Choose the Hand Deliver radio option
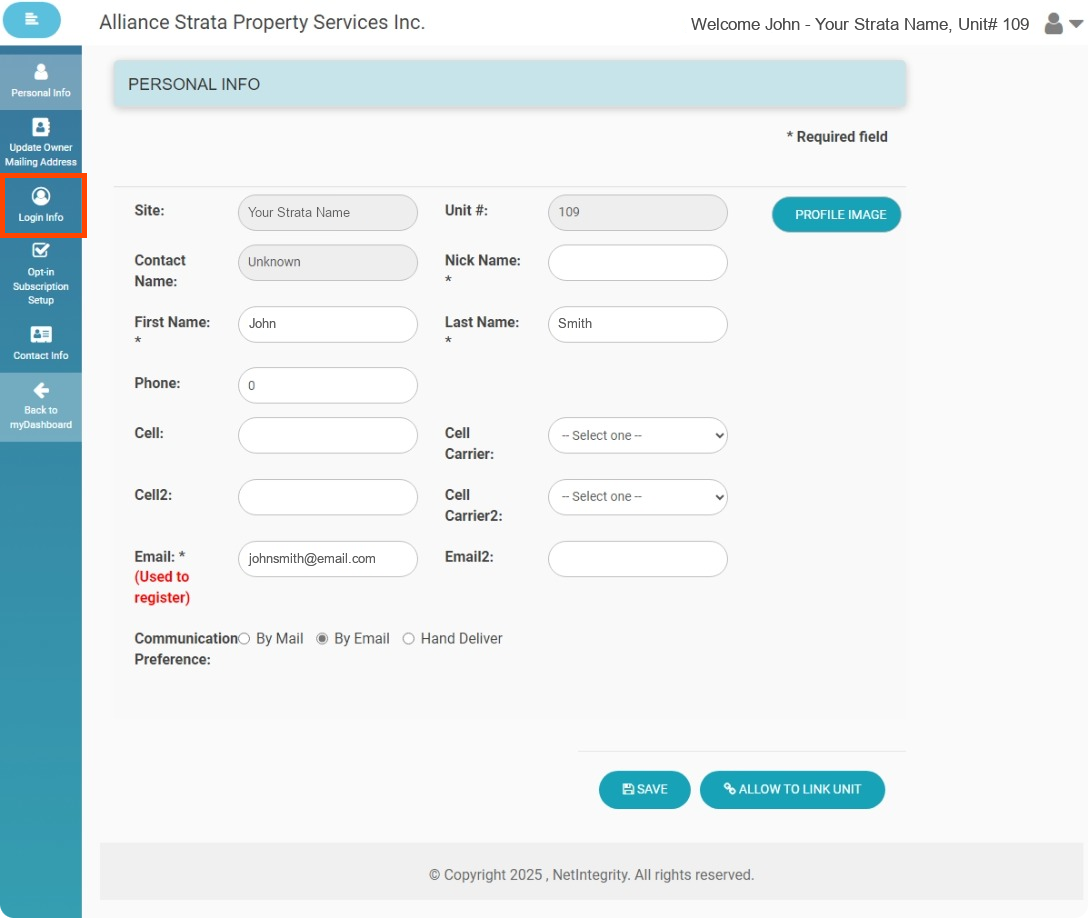 click(408, 639)
